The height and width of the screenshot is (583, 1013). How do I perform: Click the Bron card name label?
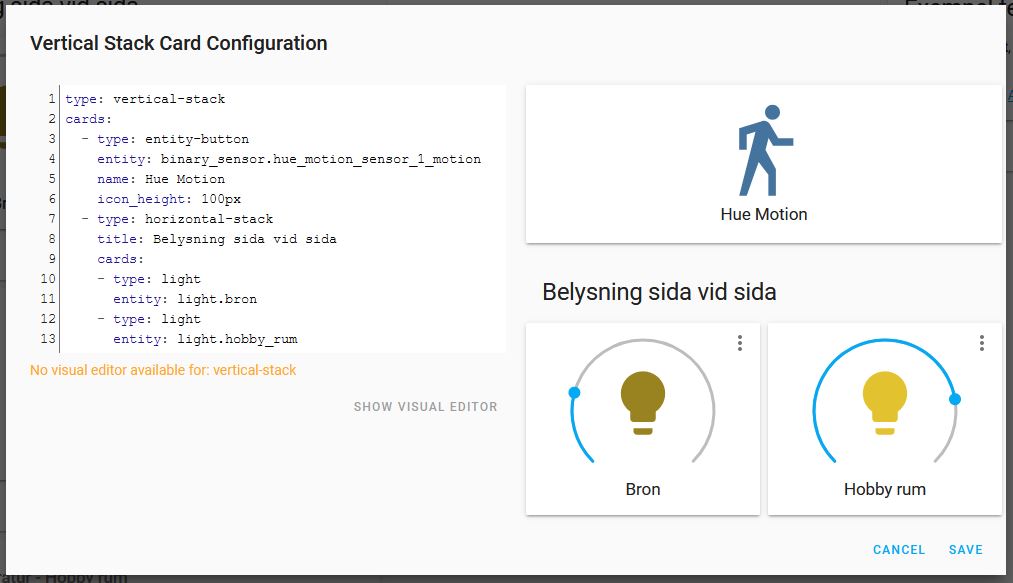(643, 489)
